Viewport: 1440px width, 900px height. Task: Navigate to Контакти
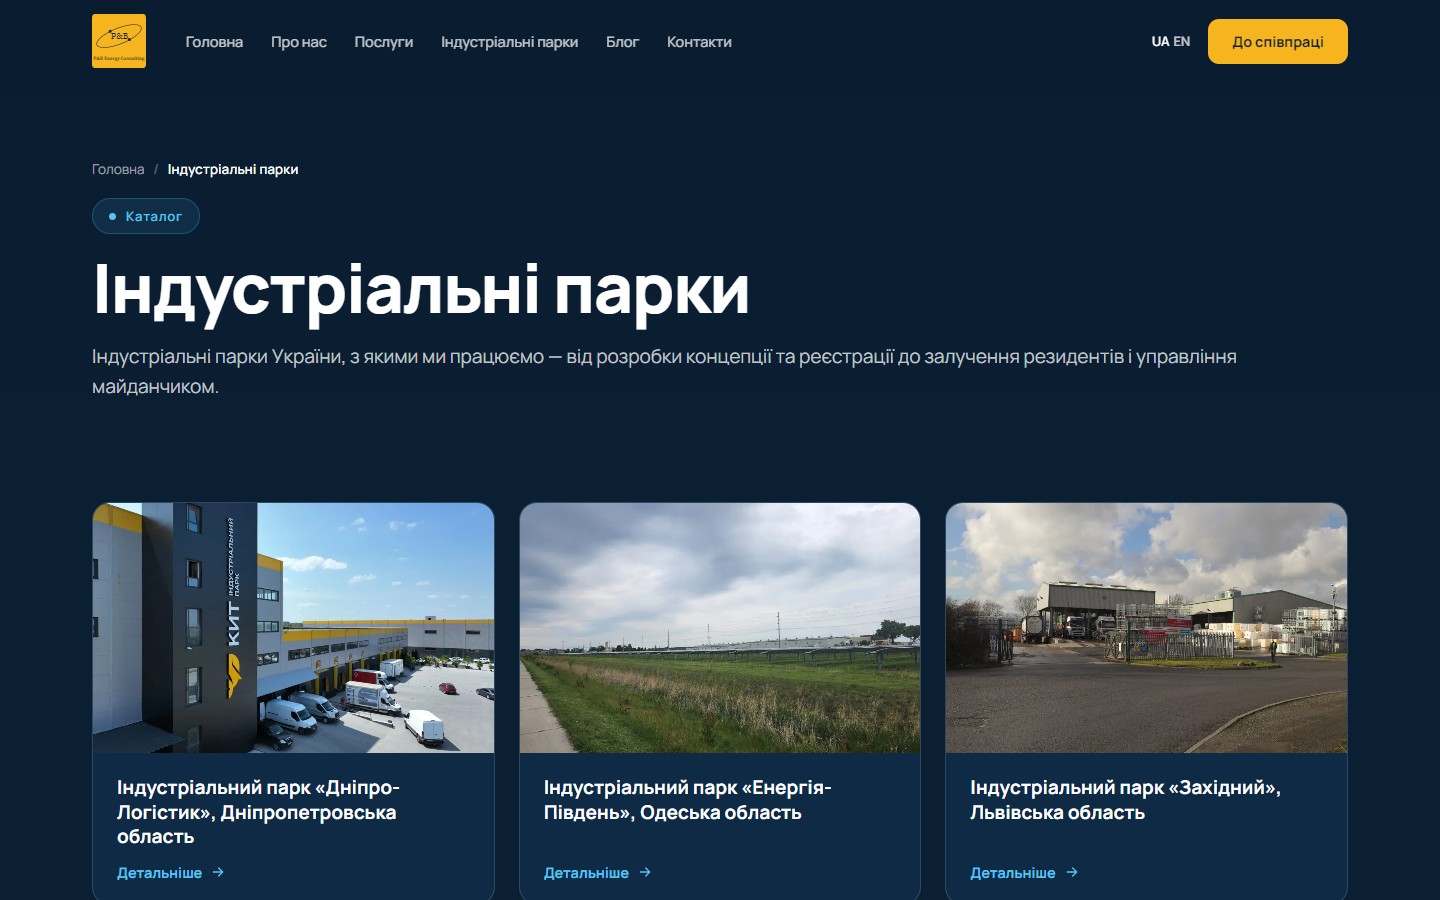point(699,42)
